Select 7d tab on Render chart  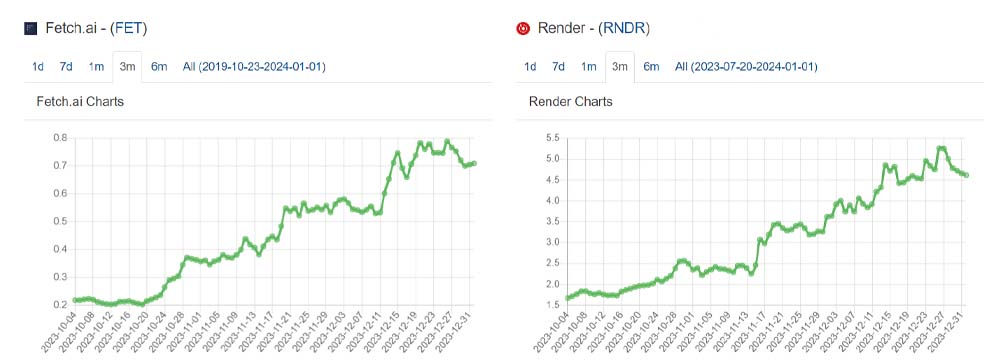coord(559,67)
